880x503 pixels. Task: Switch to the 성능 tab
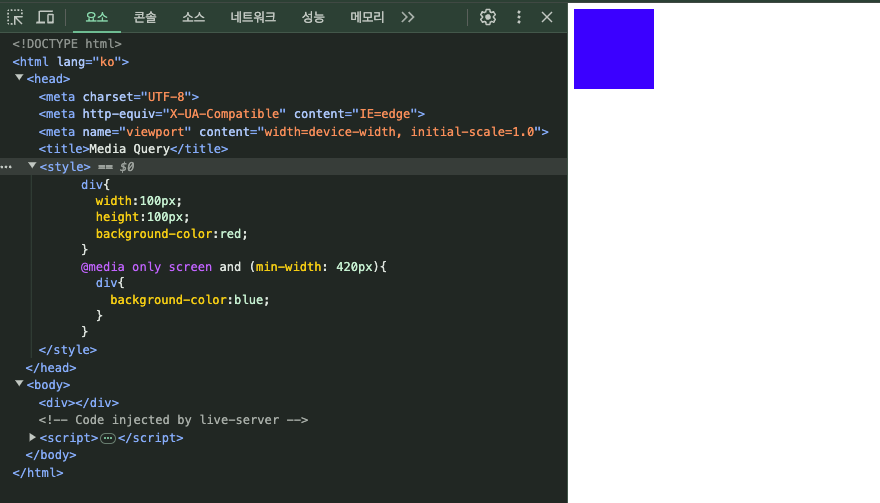tap(313, 17)
